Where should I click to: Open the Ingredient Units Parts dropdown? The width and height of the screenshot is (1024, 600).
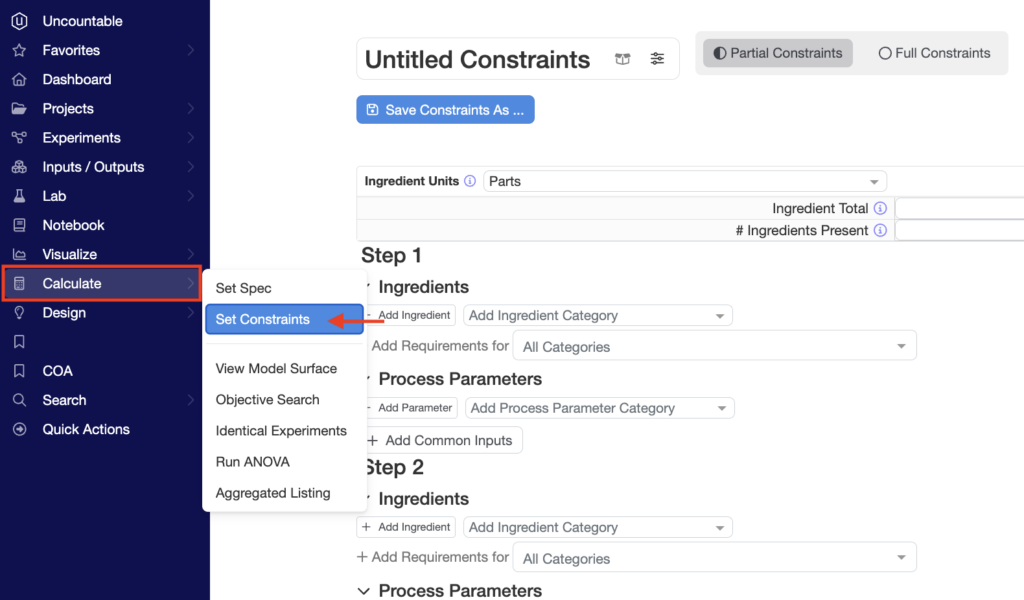click(x=684, y=182)
